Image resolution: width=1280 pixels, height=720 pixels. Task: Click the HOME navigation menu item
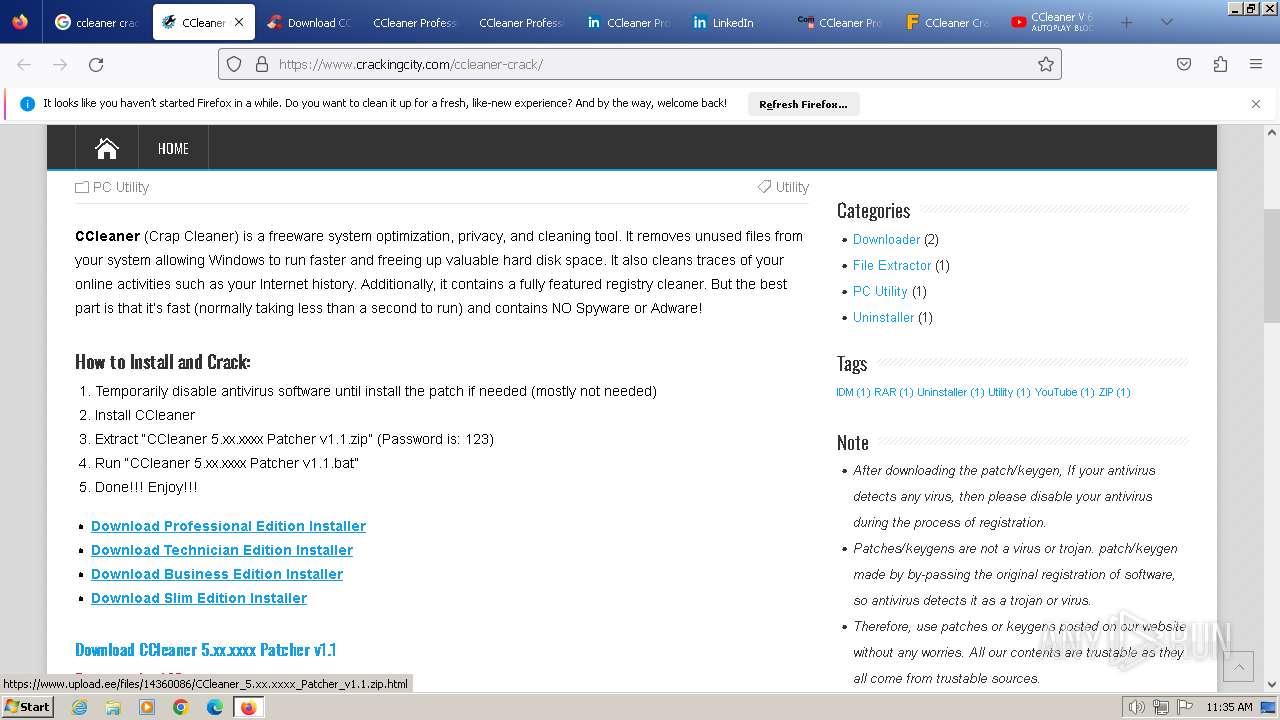tap(173, 148)
